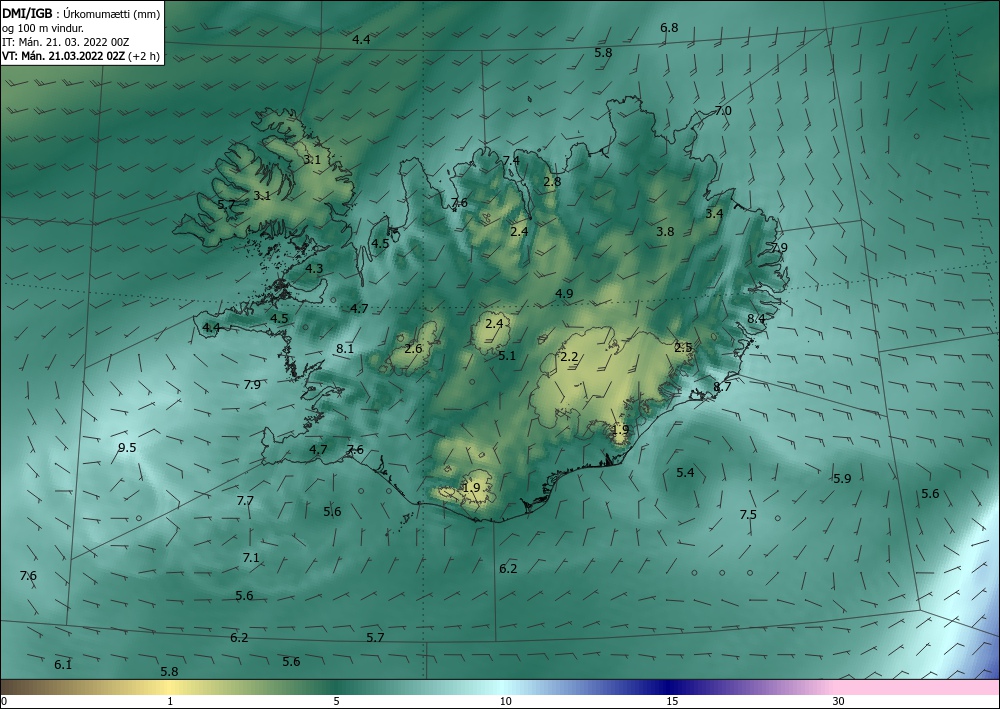Click the 6.8 value on the map
The image size is (1000, 709).
coord(669,27)
